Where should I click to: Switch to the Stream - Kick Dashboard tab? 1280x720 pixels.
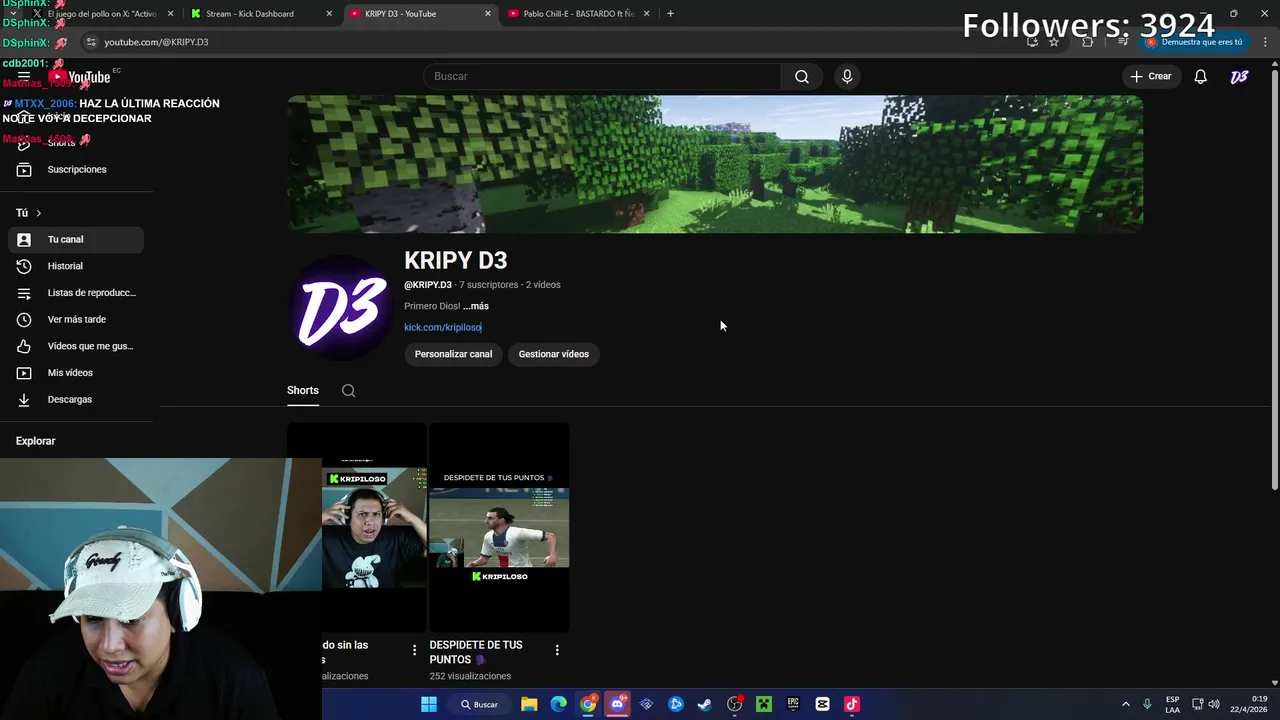(x=262, y=14)
